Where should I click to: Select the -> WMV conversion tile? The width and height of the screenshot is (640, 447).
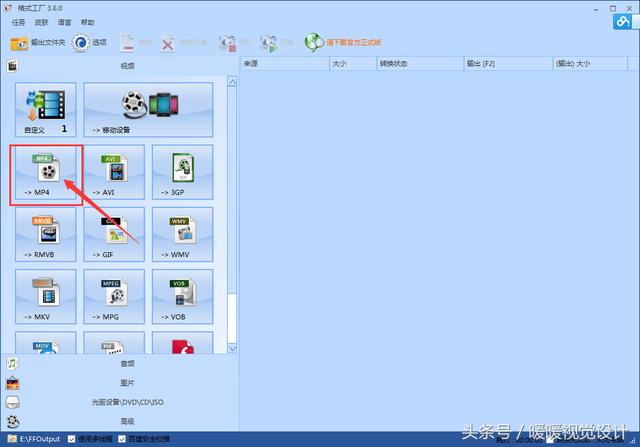(x=182, y=234)
